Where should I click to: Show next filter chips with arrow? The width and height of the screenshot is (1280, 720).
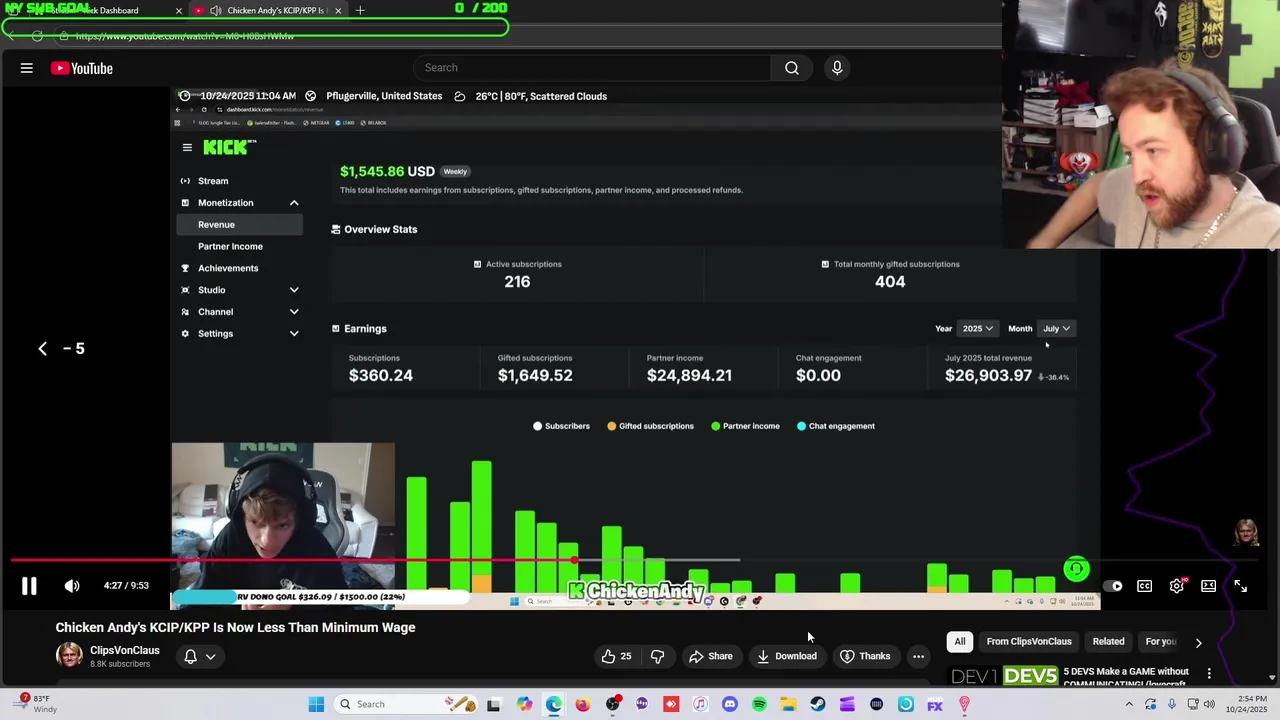click(1198, 642)
